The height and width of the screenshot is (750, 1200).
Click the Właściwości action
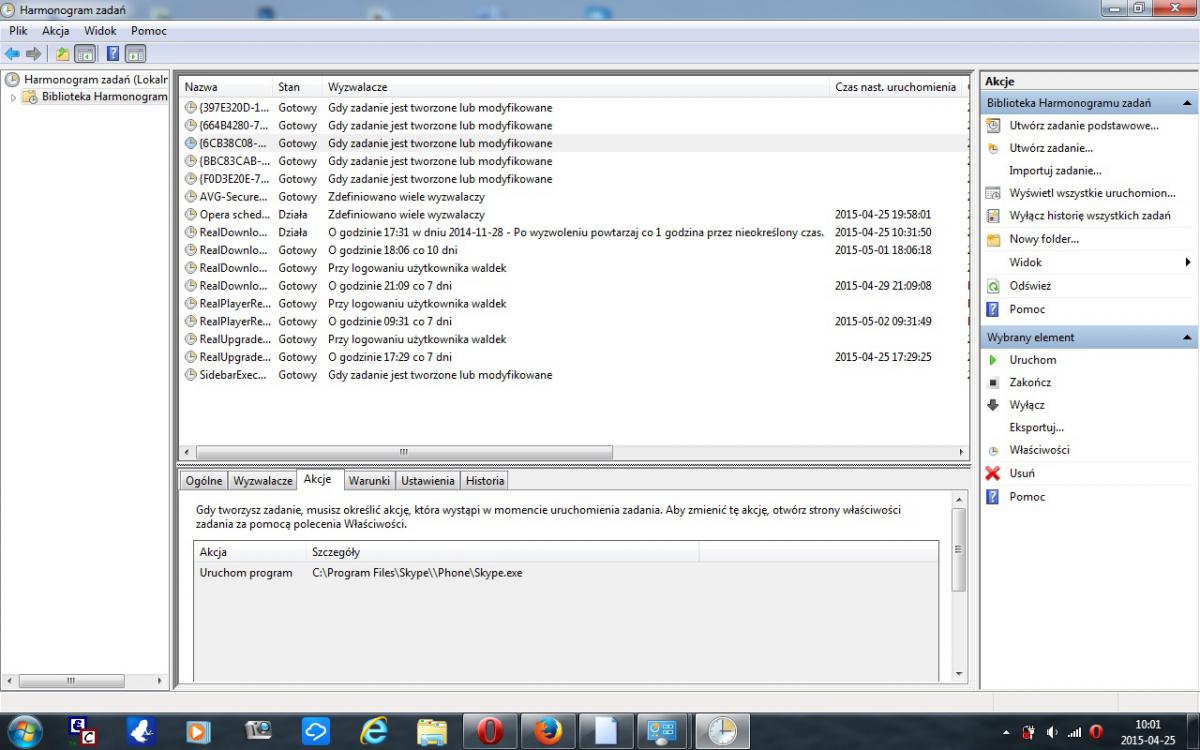(1039, 450)
